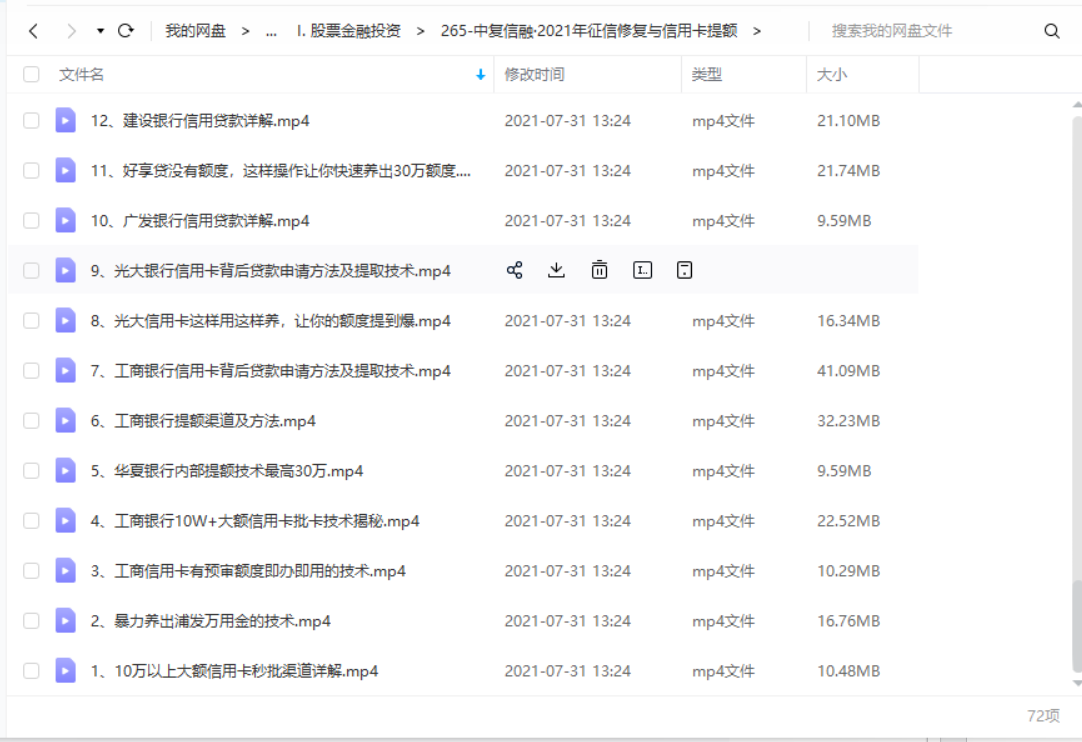Expand chevron after the 265 folder breadcrumb

757,31
